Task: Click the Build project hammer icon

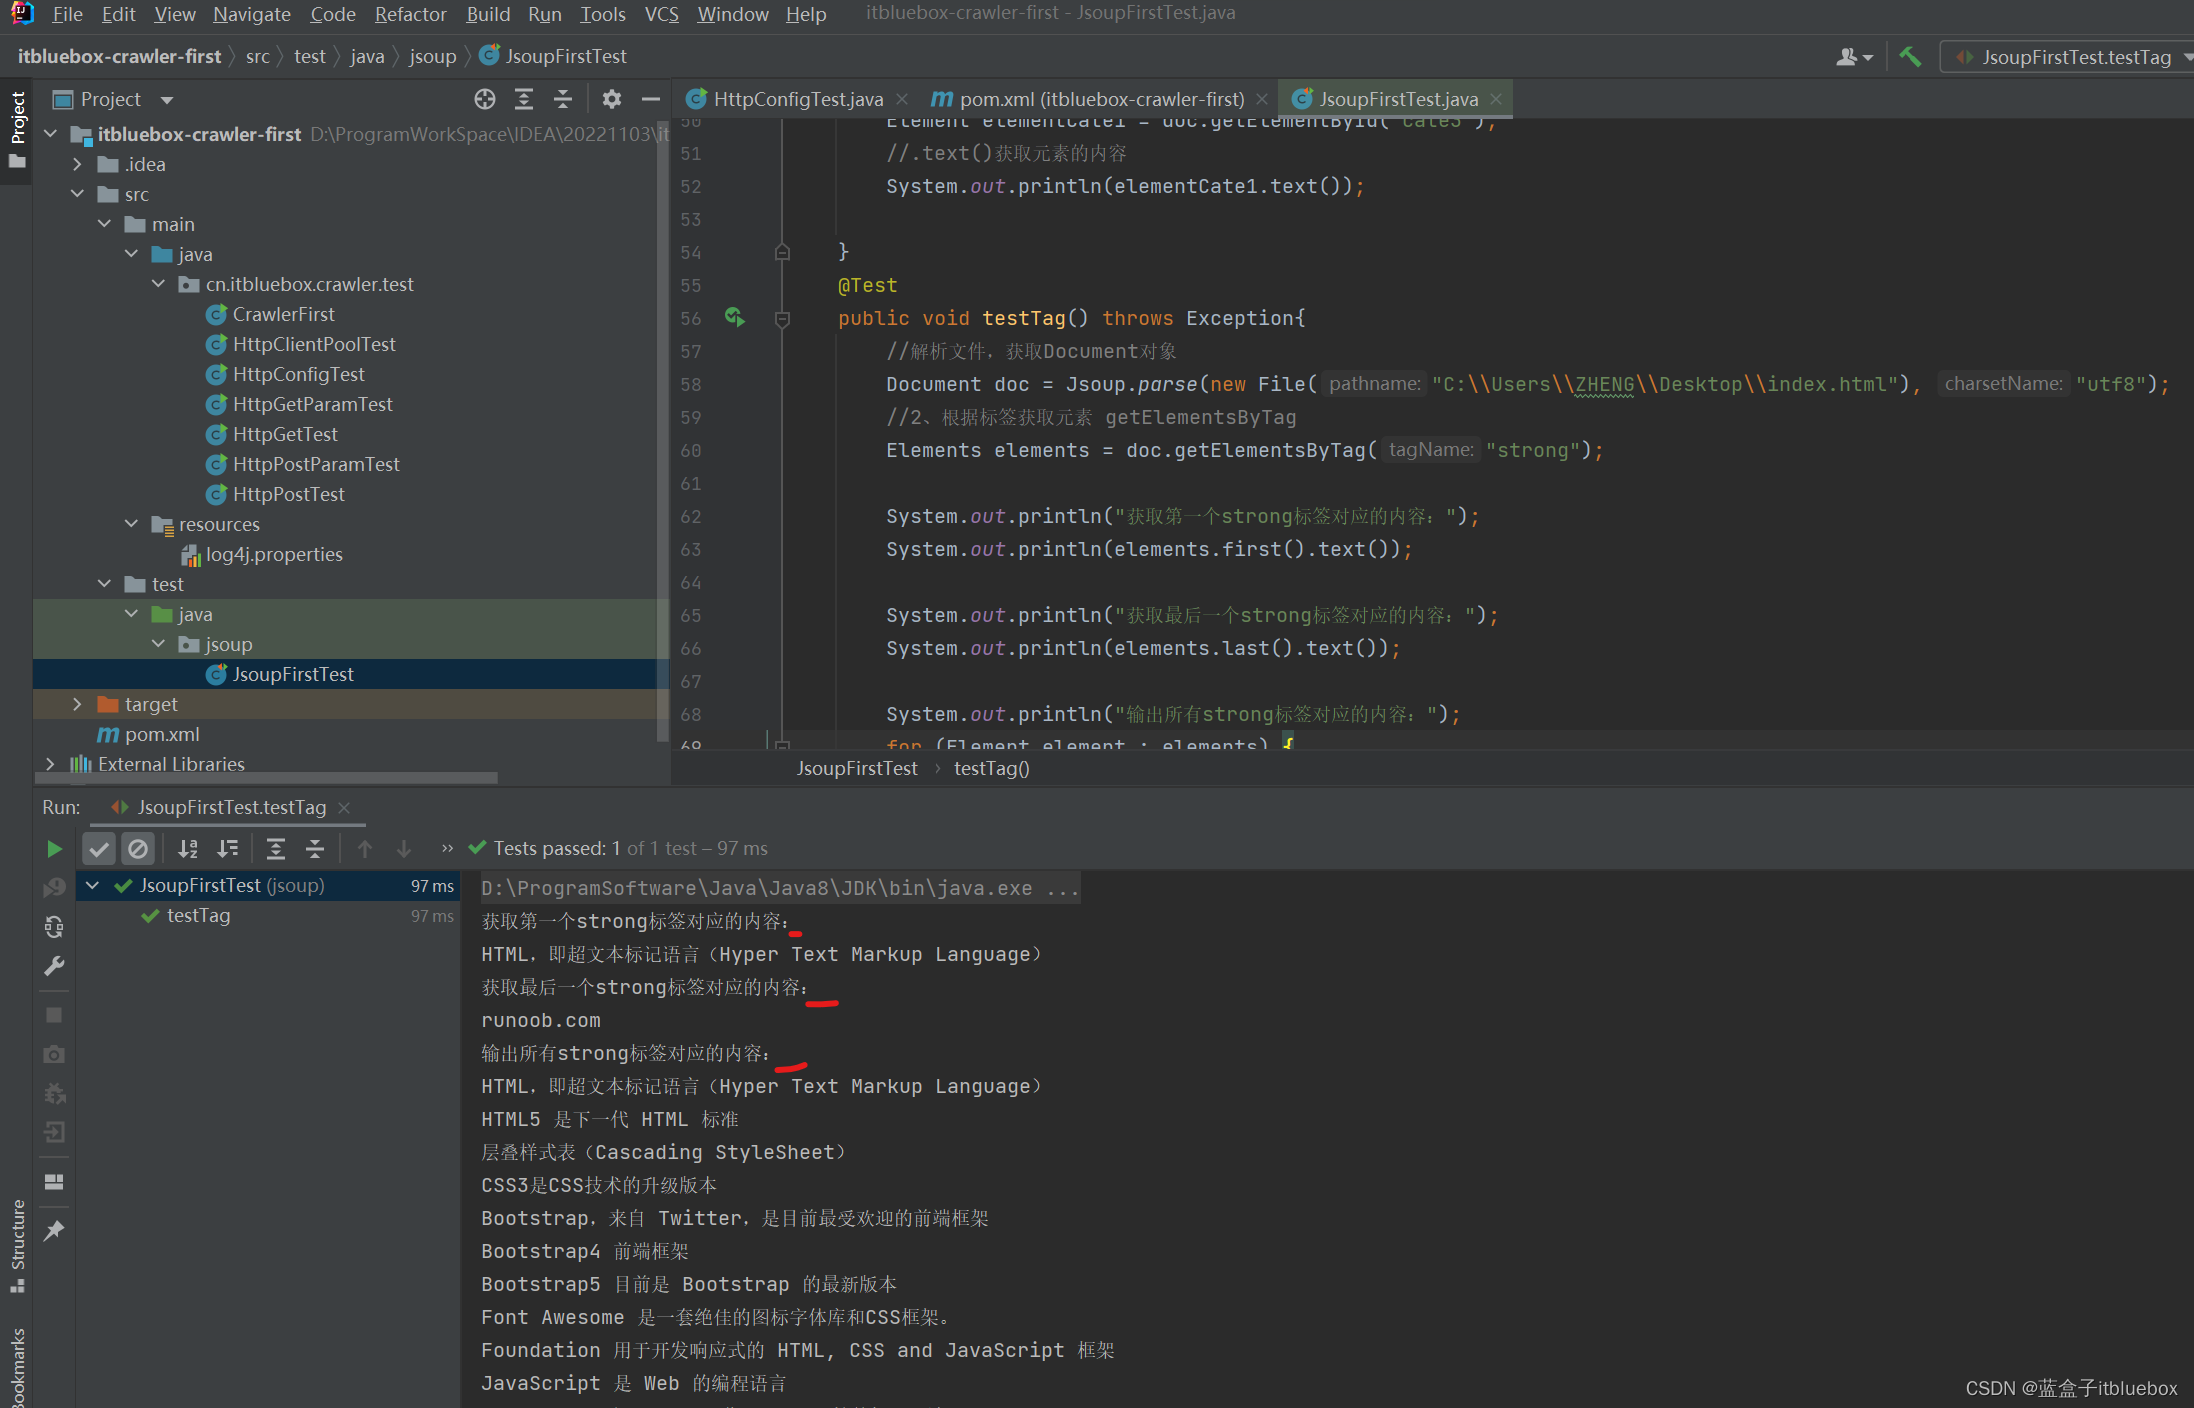Action: [1910, 57]
